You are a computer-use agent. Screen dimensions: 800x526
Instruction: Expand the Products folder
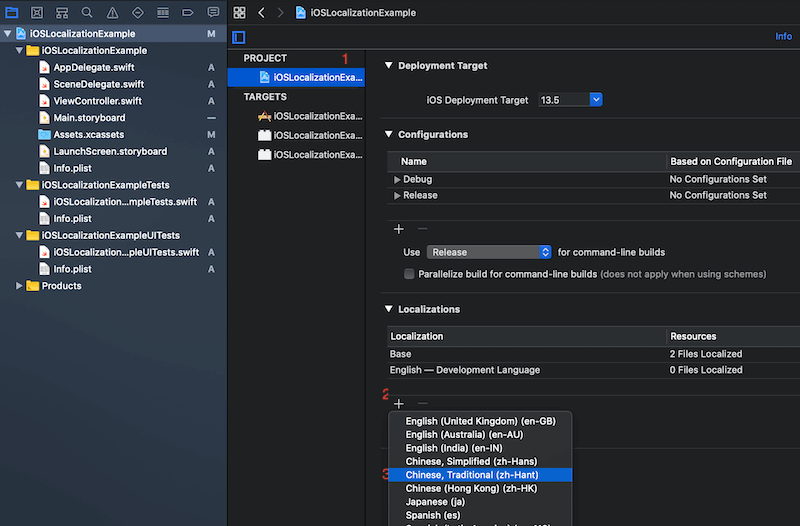click(x=19, y=286)
